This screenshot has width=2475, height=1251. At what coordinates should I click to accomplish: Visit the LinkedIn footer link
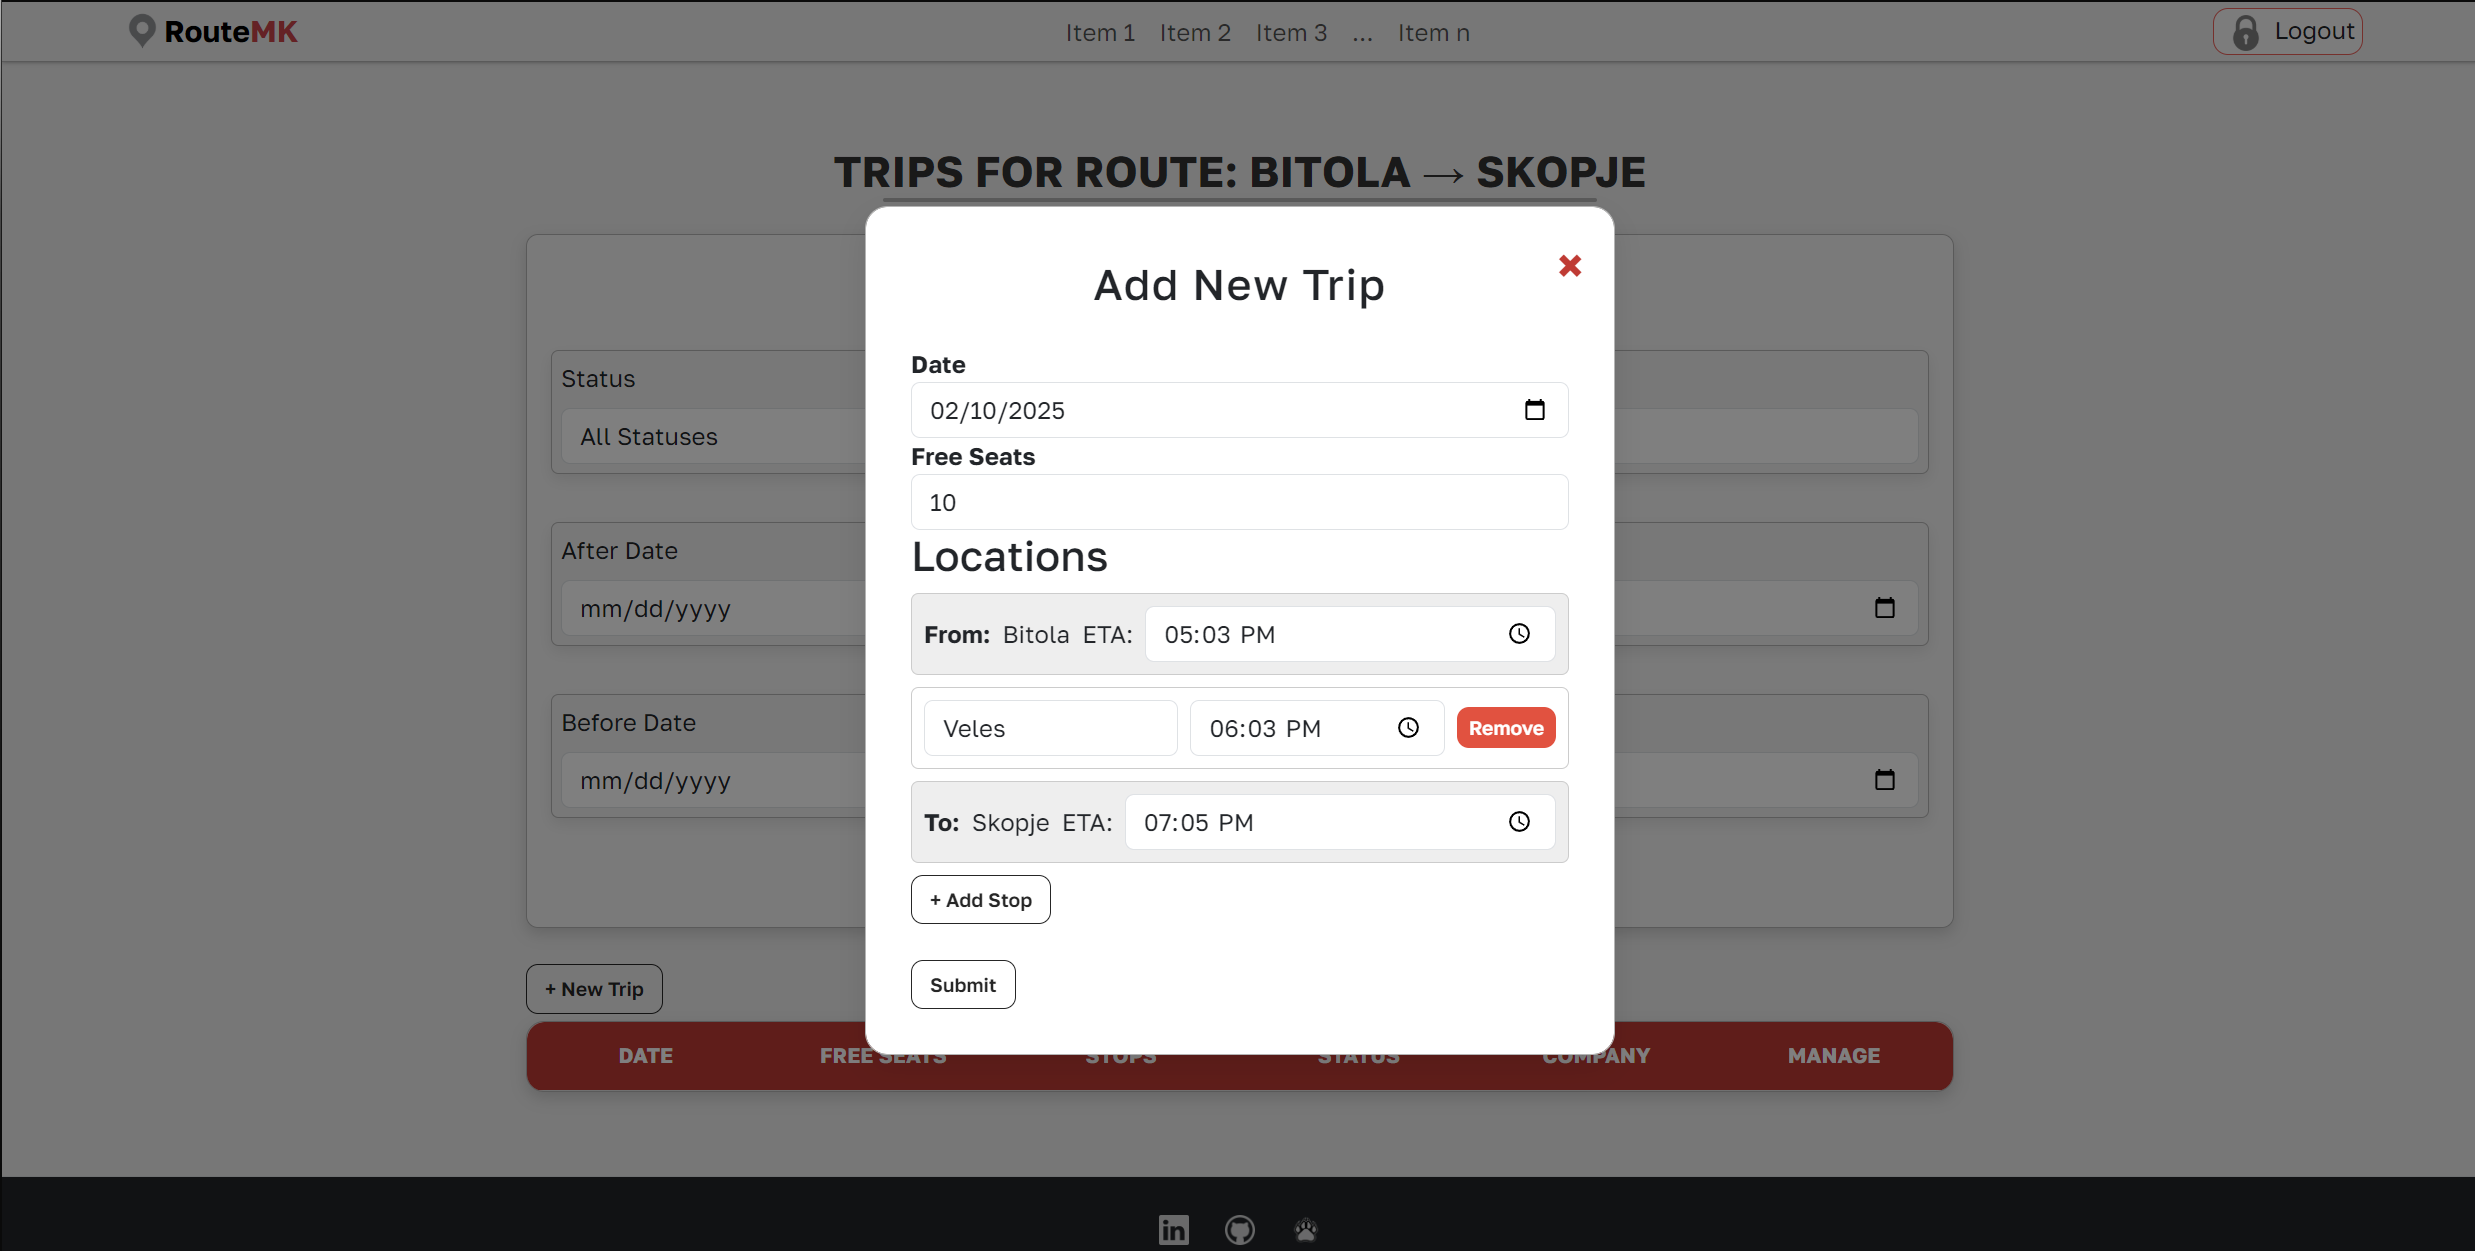[1173, 1229]
